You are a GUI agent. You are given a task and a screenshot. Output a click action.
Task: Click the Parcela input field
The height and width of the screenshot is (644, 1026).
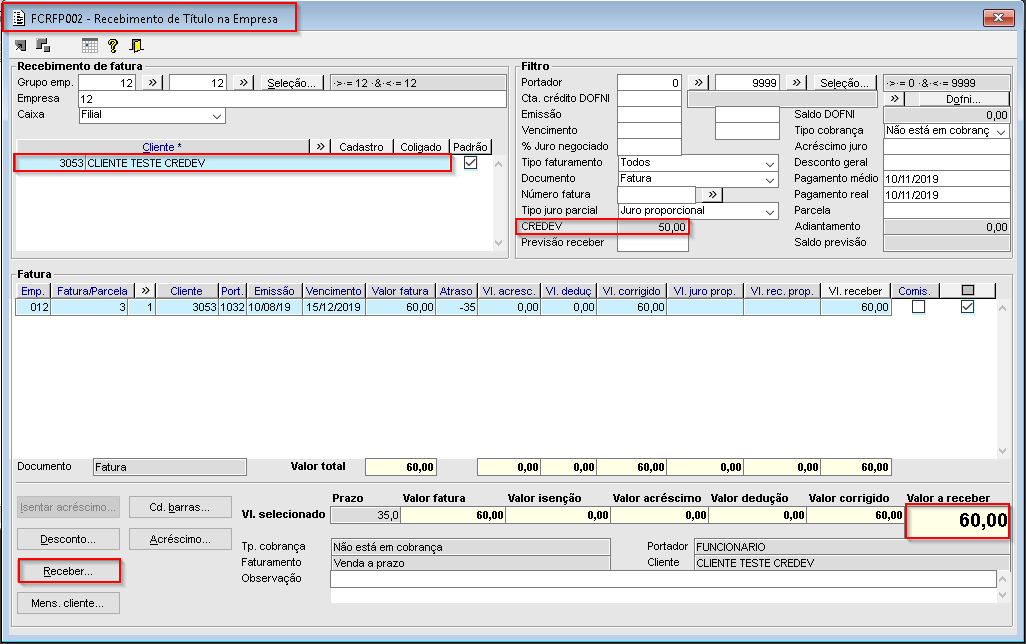pos(946,211)
